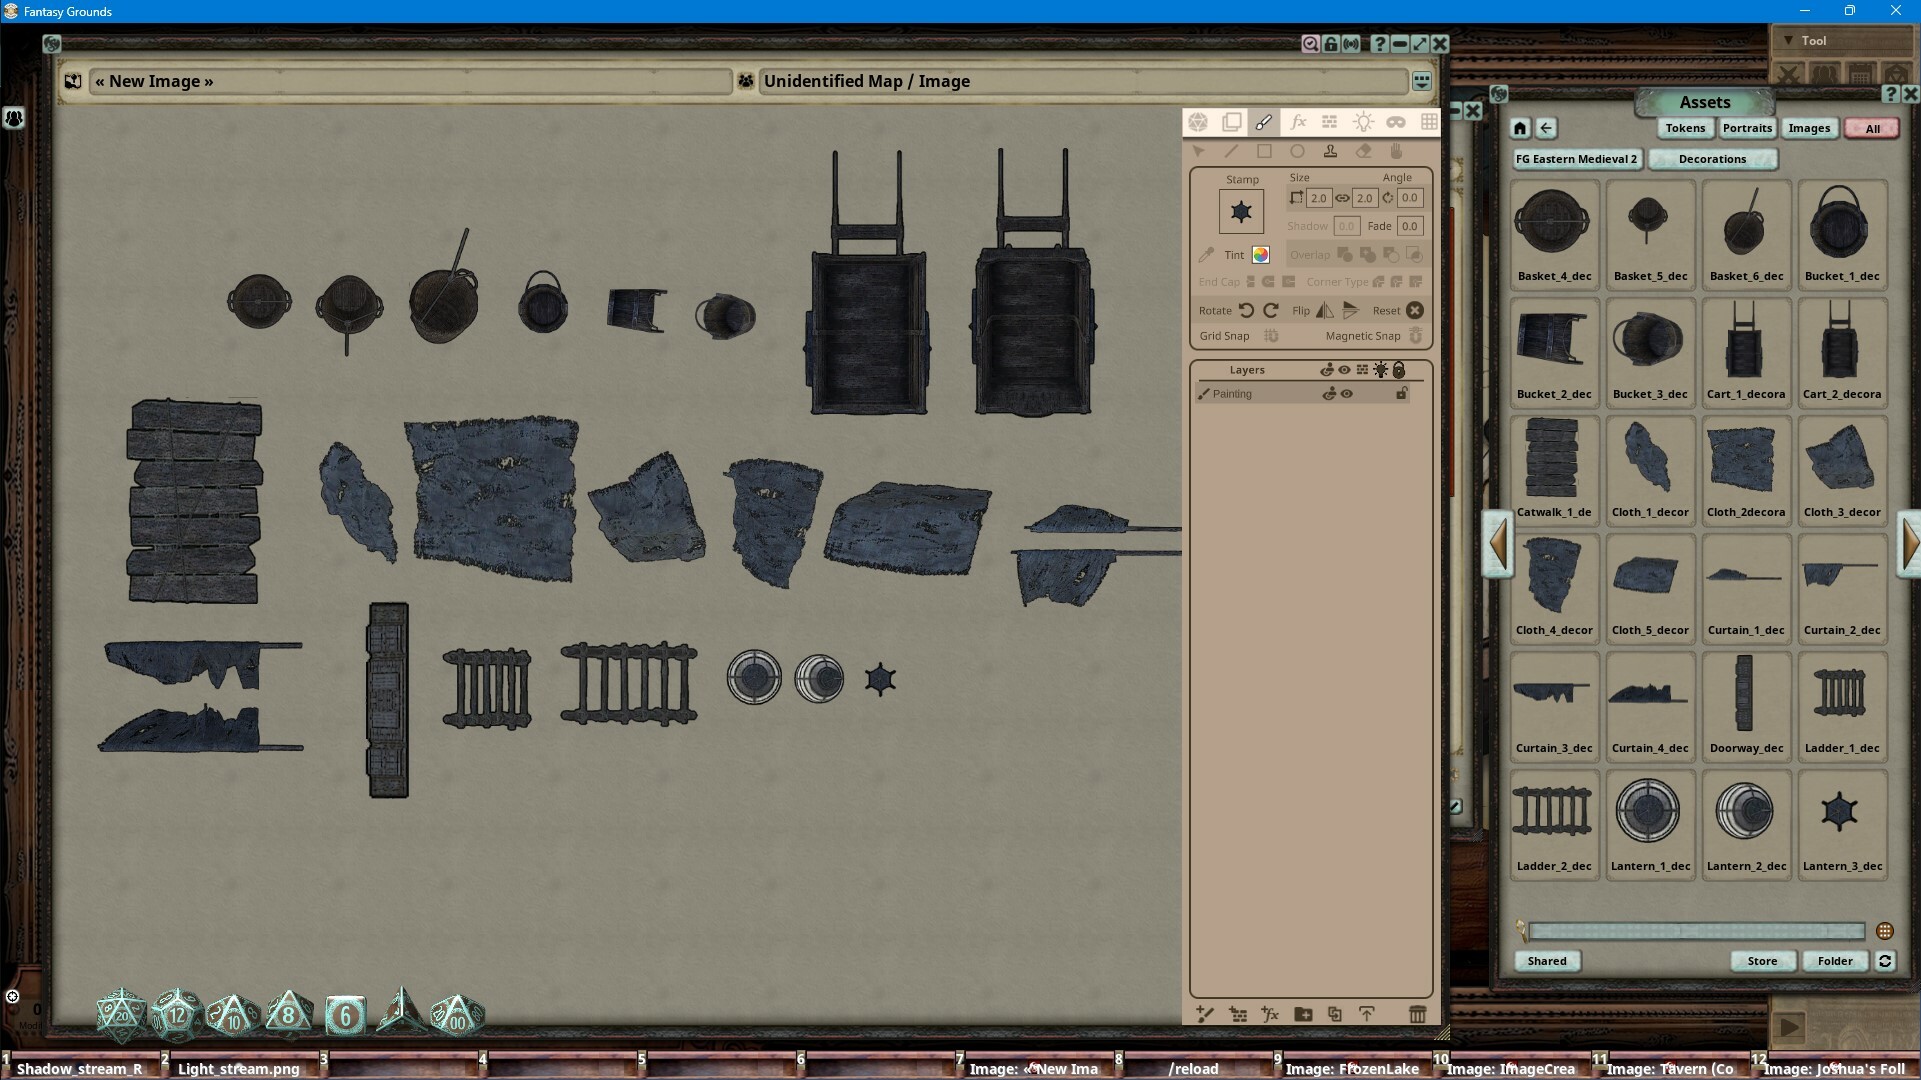Open the FX effects tools
The height and width of the screenshot is (1080, 1921).
click(x=1298, y=122)
